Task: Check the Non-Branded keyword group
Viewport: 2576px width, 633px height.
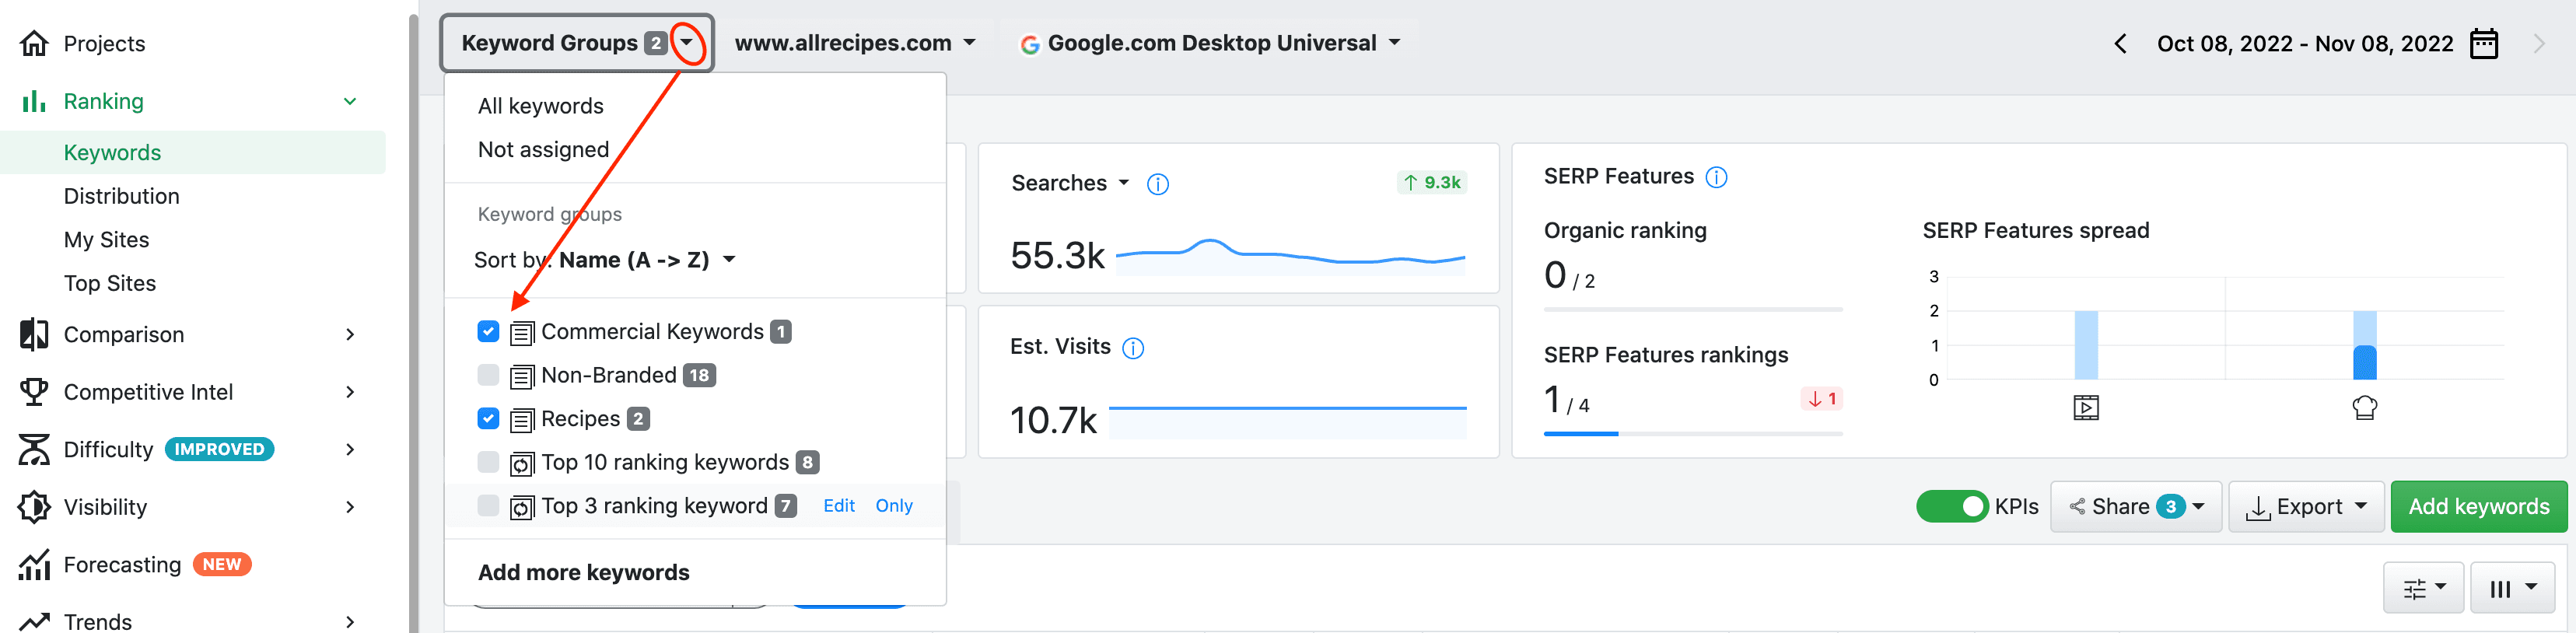Action: pyautogui.click(x=488, y=375)
